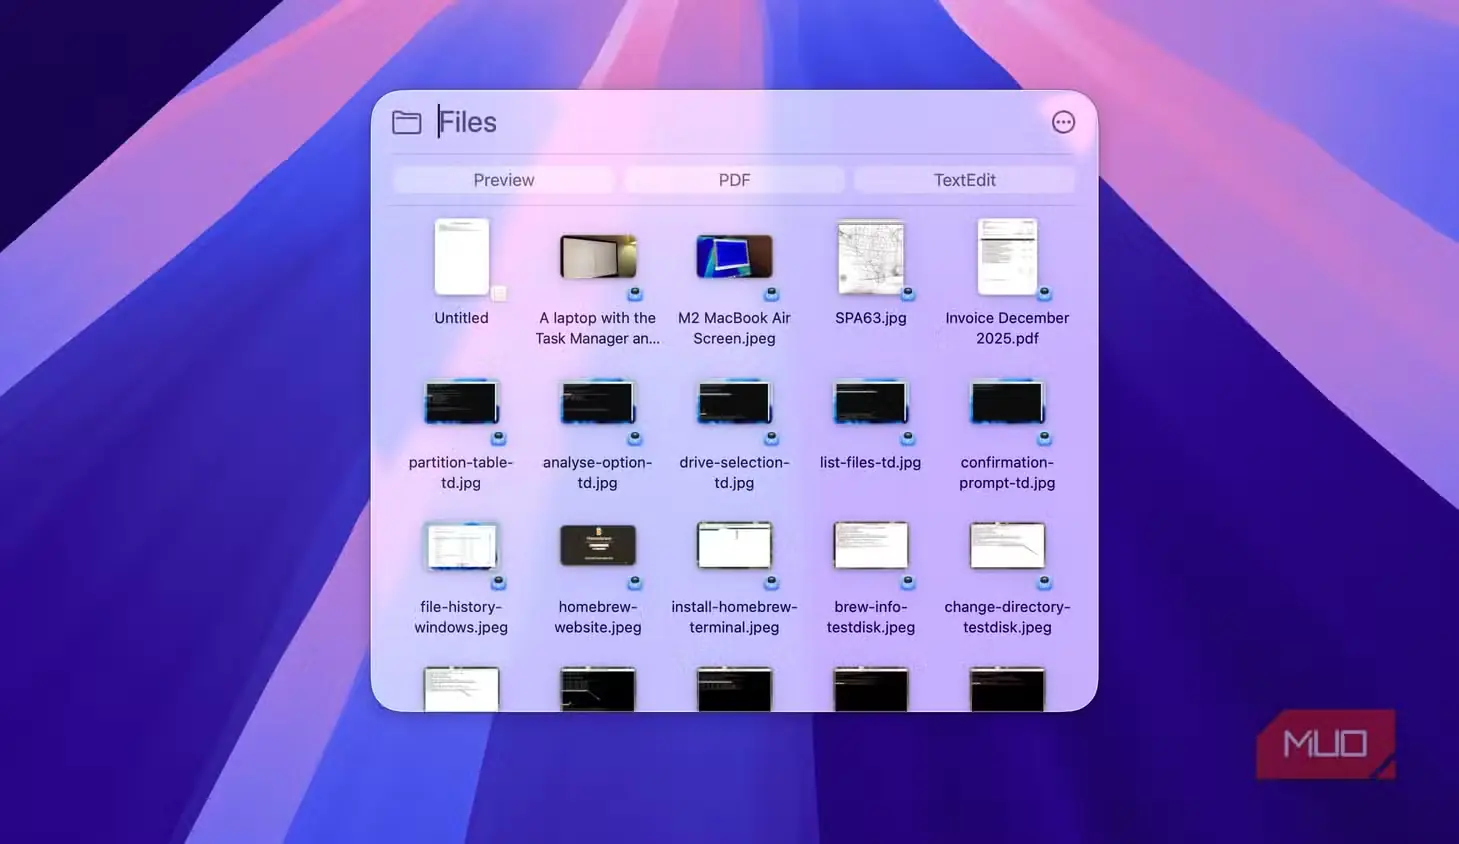Click the Preview badge on file-history-windows.jpeg
The image size is (1459, 844).
(498, 582)
